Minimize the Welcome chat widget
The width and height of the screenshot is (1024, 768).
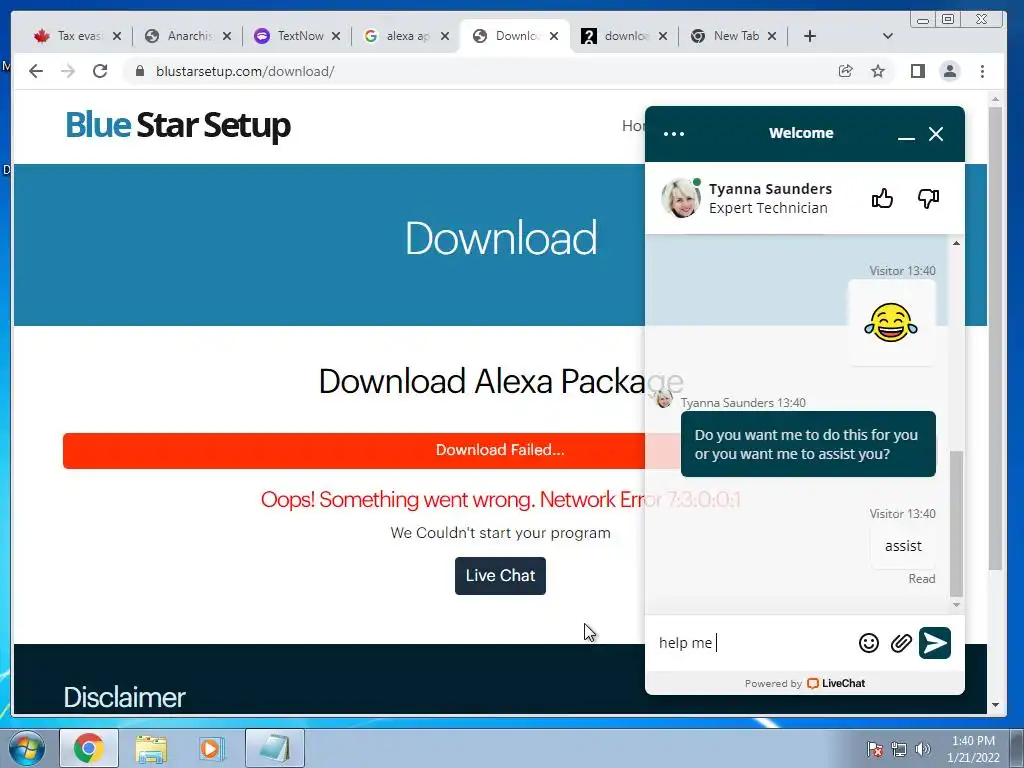[x=906, y=135]
